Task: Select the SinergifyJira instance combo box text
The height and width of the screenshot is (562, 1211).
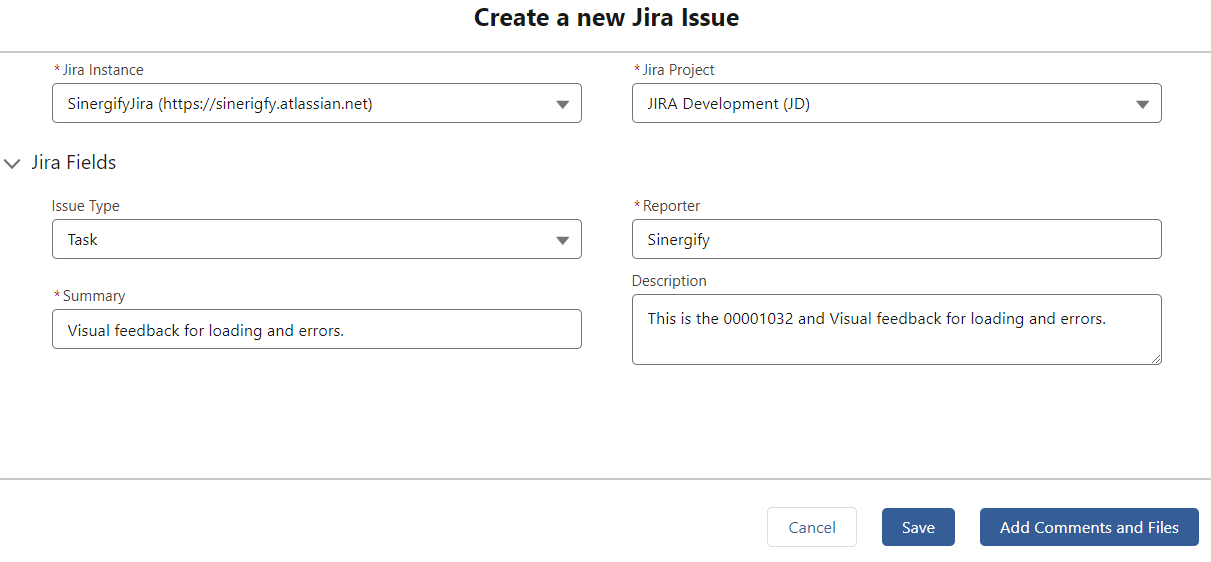Action: [x=220, y=103]
